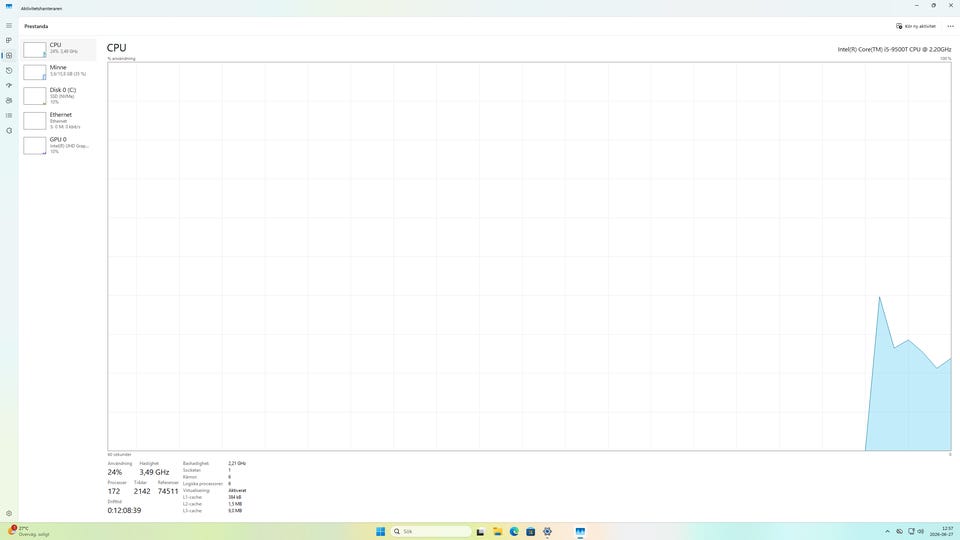Image resolution: width=960 pixels, height=540 pixels.
Task: Select the GPU 0 performance entry
Action: tap(59, 145)
